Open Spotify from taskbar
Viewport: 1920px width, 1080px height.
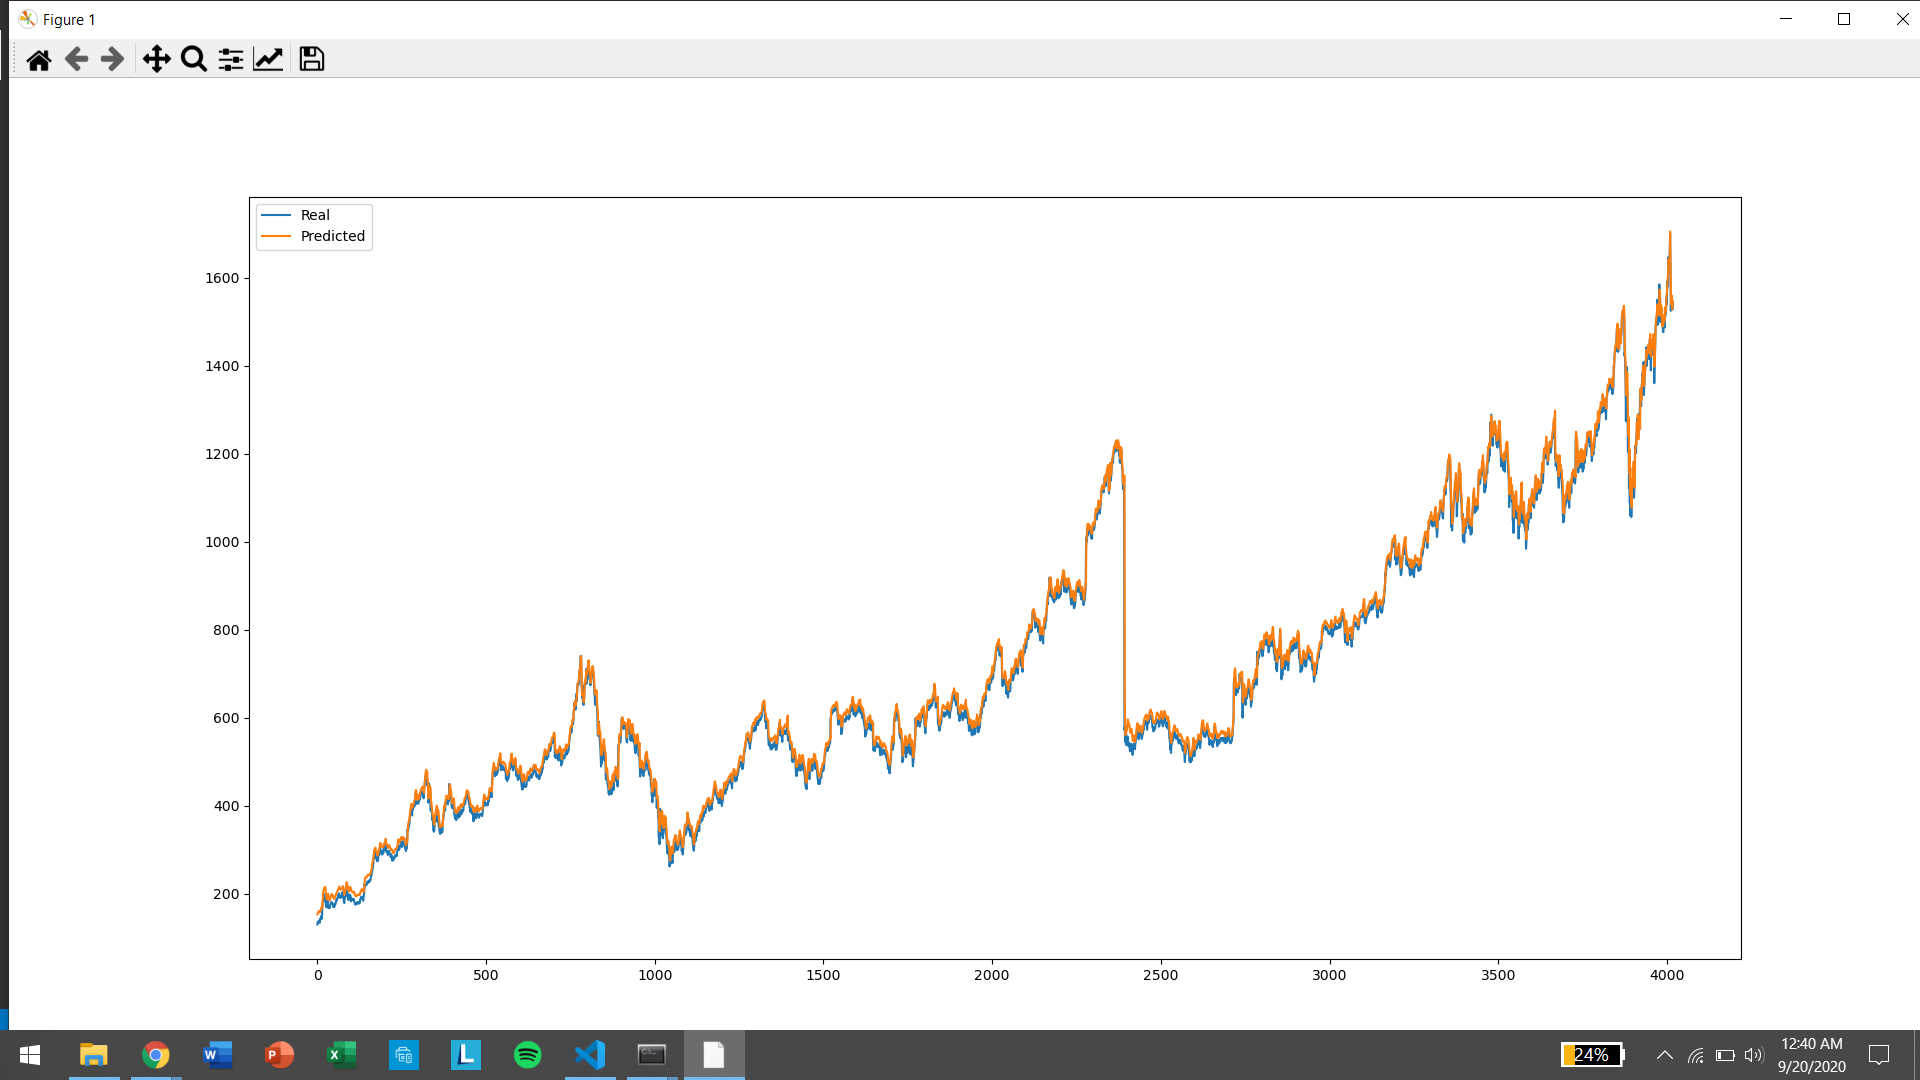528,1055
